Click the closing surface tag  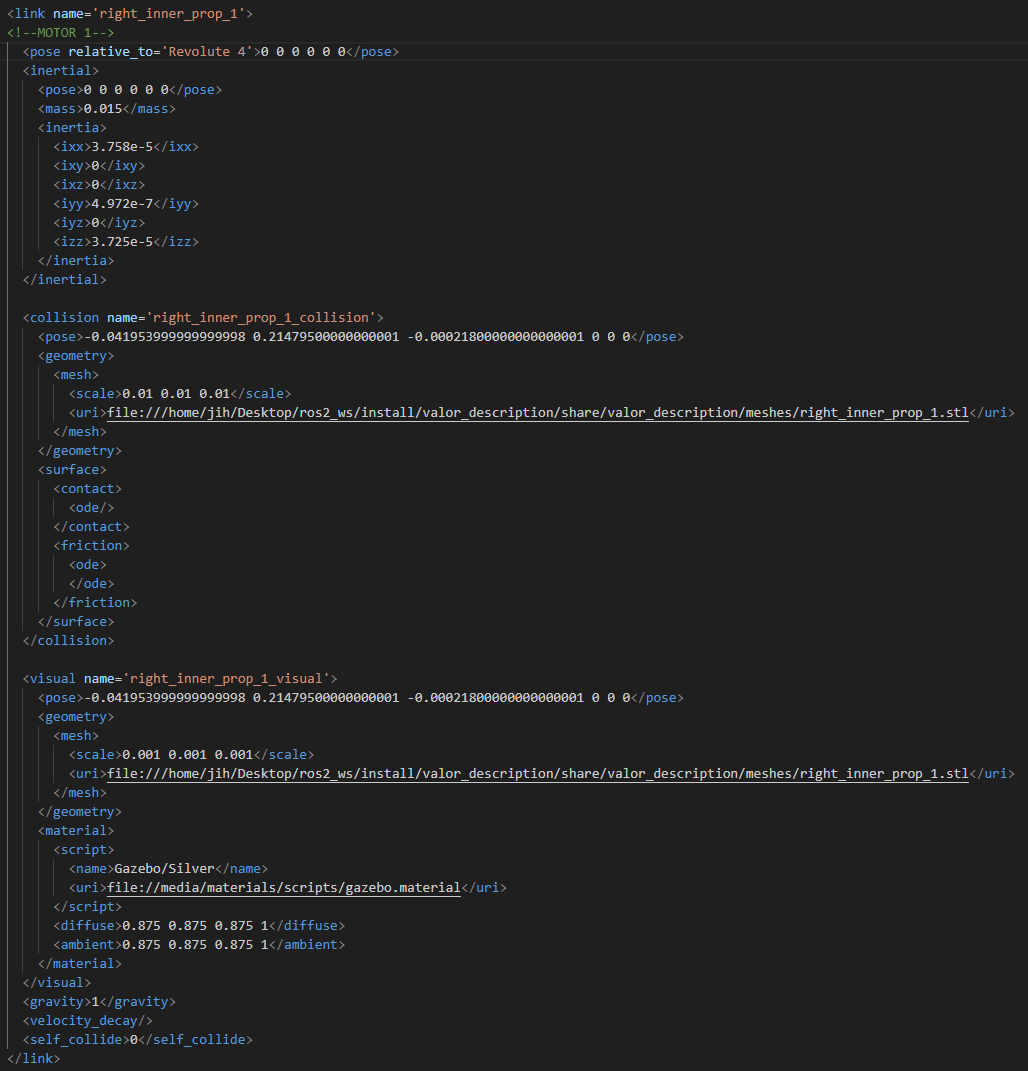(76, 622)
